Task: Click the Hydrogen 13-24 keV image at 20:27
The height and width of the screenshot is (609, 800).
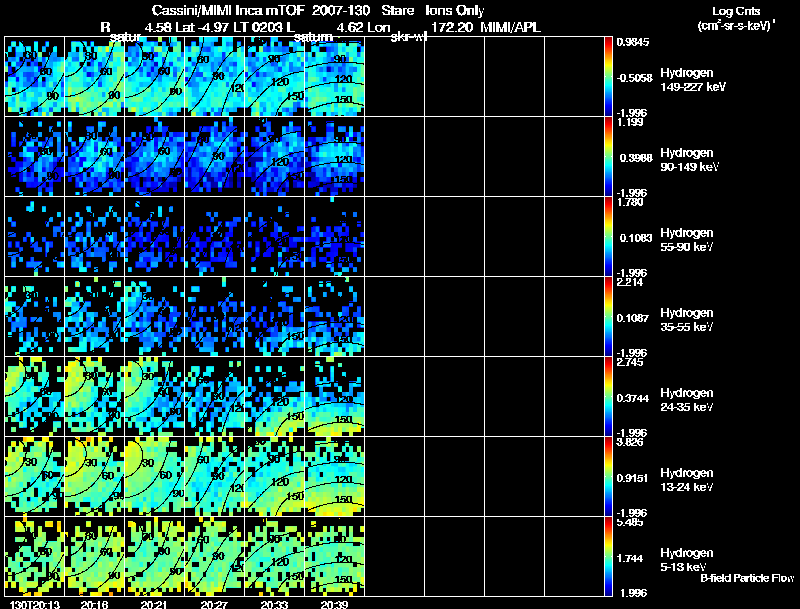Action: pos(214,476)
